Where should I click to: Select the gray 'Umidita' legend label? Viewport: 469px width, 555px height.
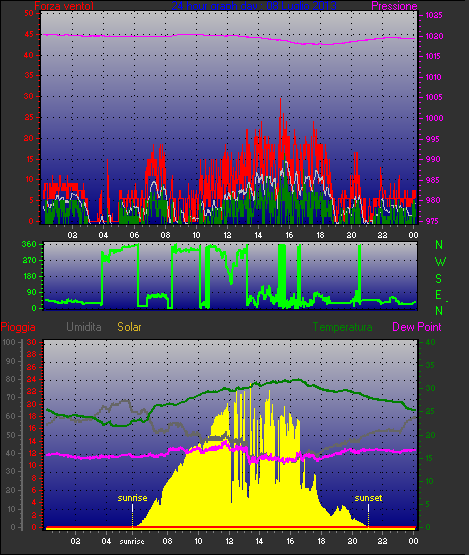84,327
